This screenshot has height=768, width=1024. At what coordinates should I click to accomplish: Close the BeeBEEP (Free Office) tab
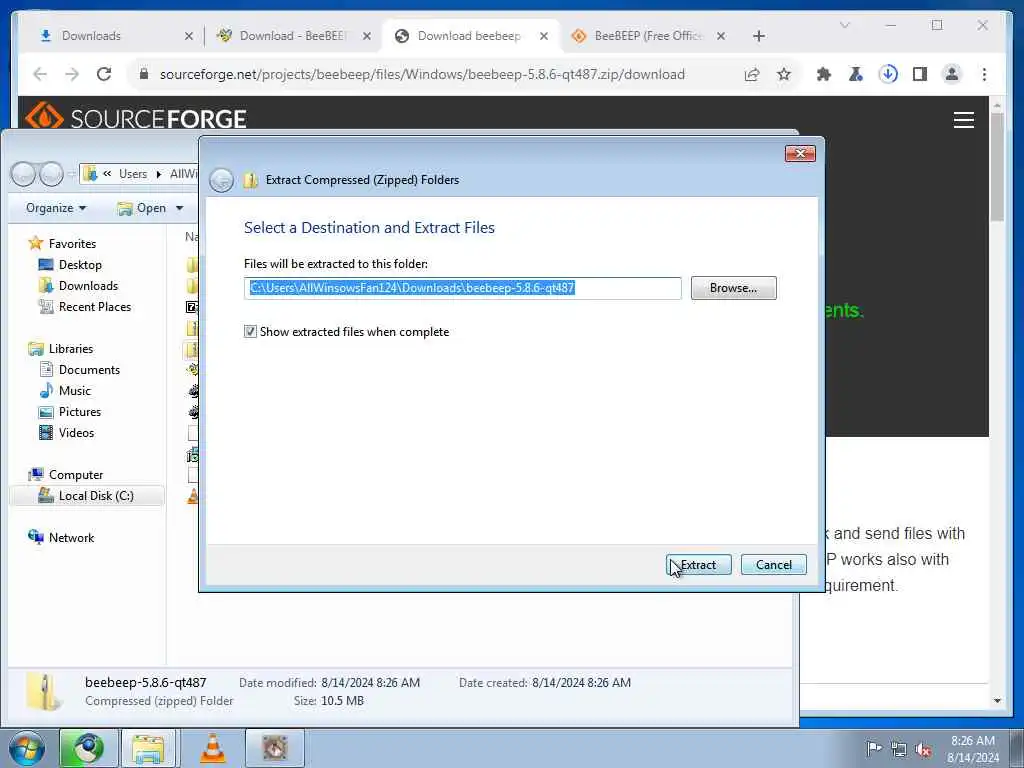coord(721,36)
